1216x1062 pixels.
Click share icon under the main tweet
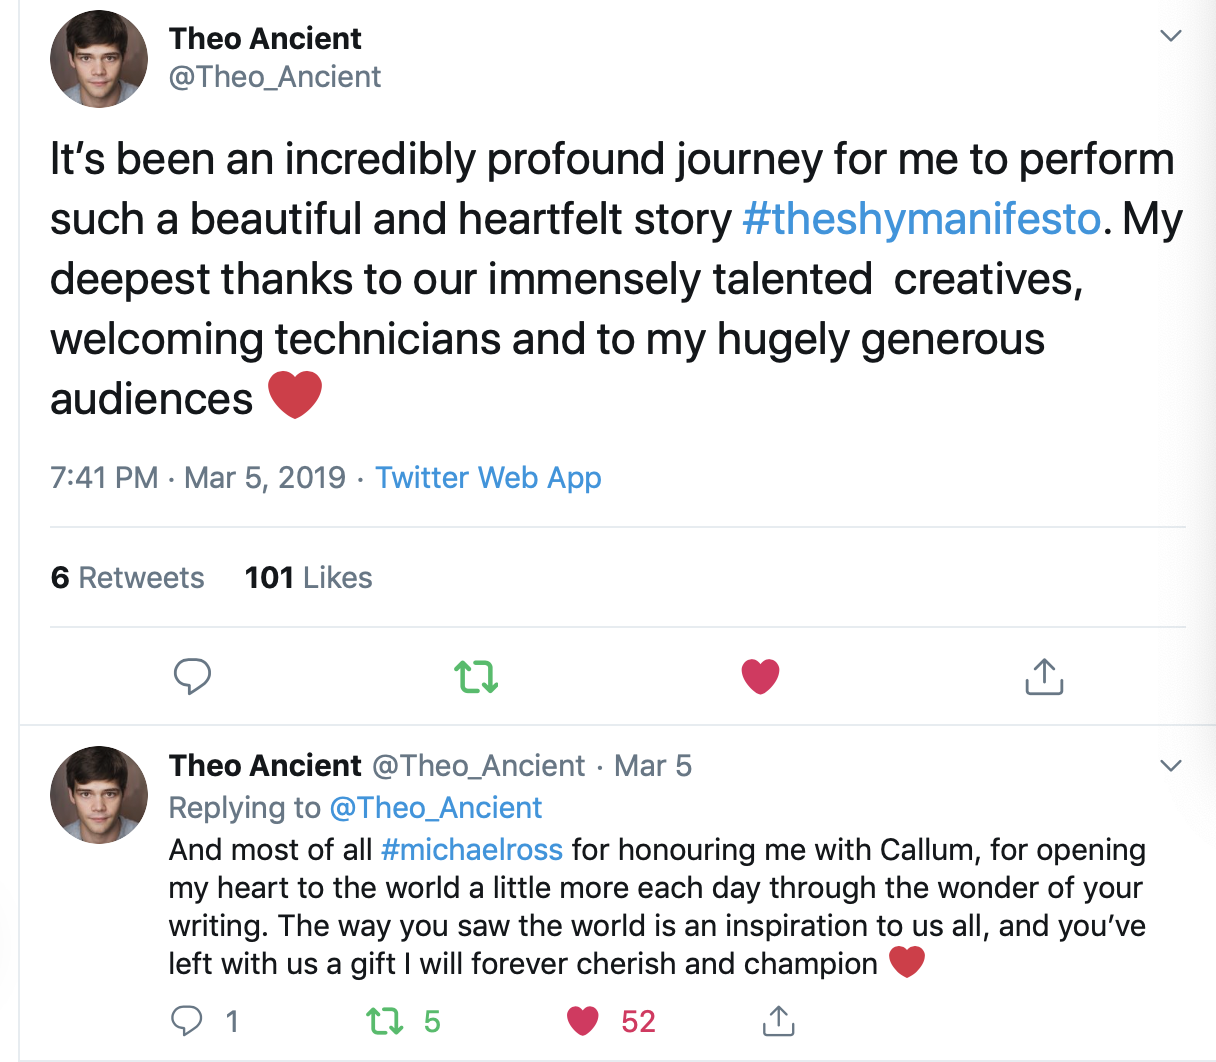coord(1044,677)
